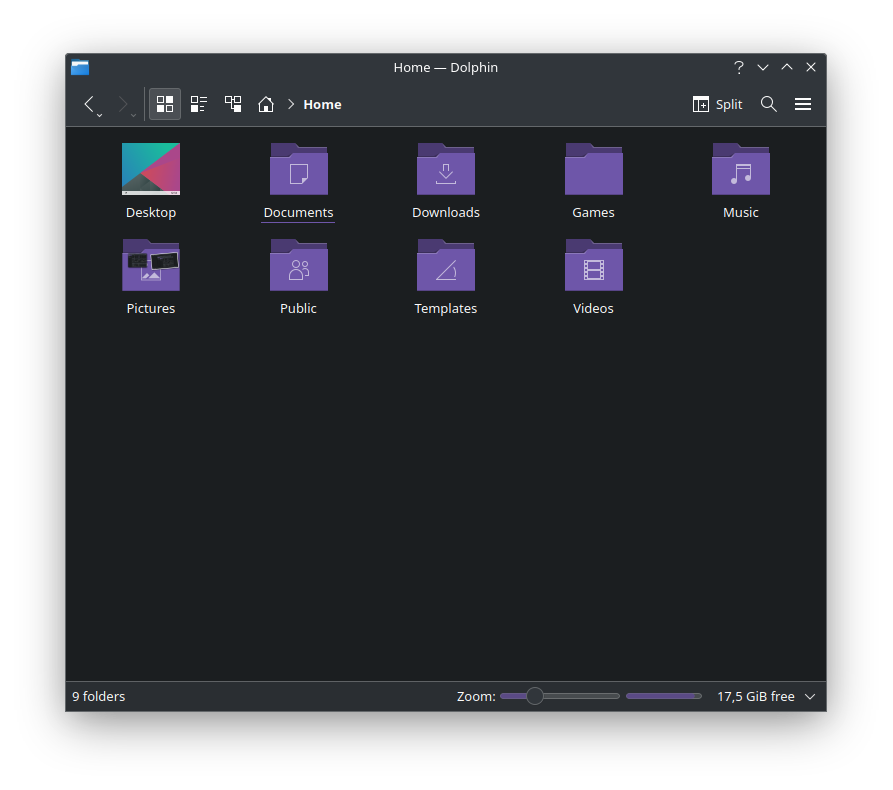Switch to Icons view mode
The height and width of the screenshot is (790, 893).
(165, 104)
